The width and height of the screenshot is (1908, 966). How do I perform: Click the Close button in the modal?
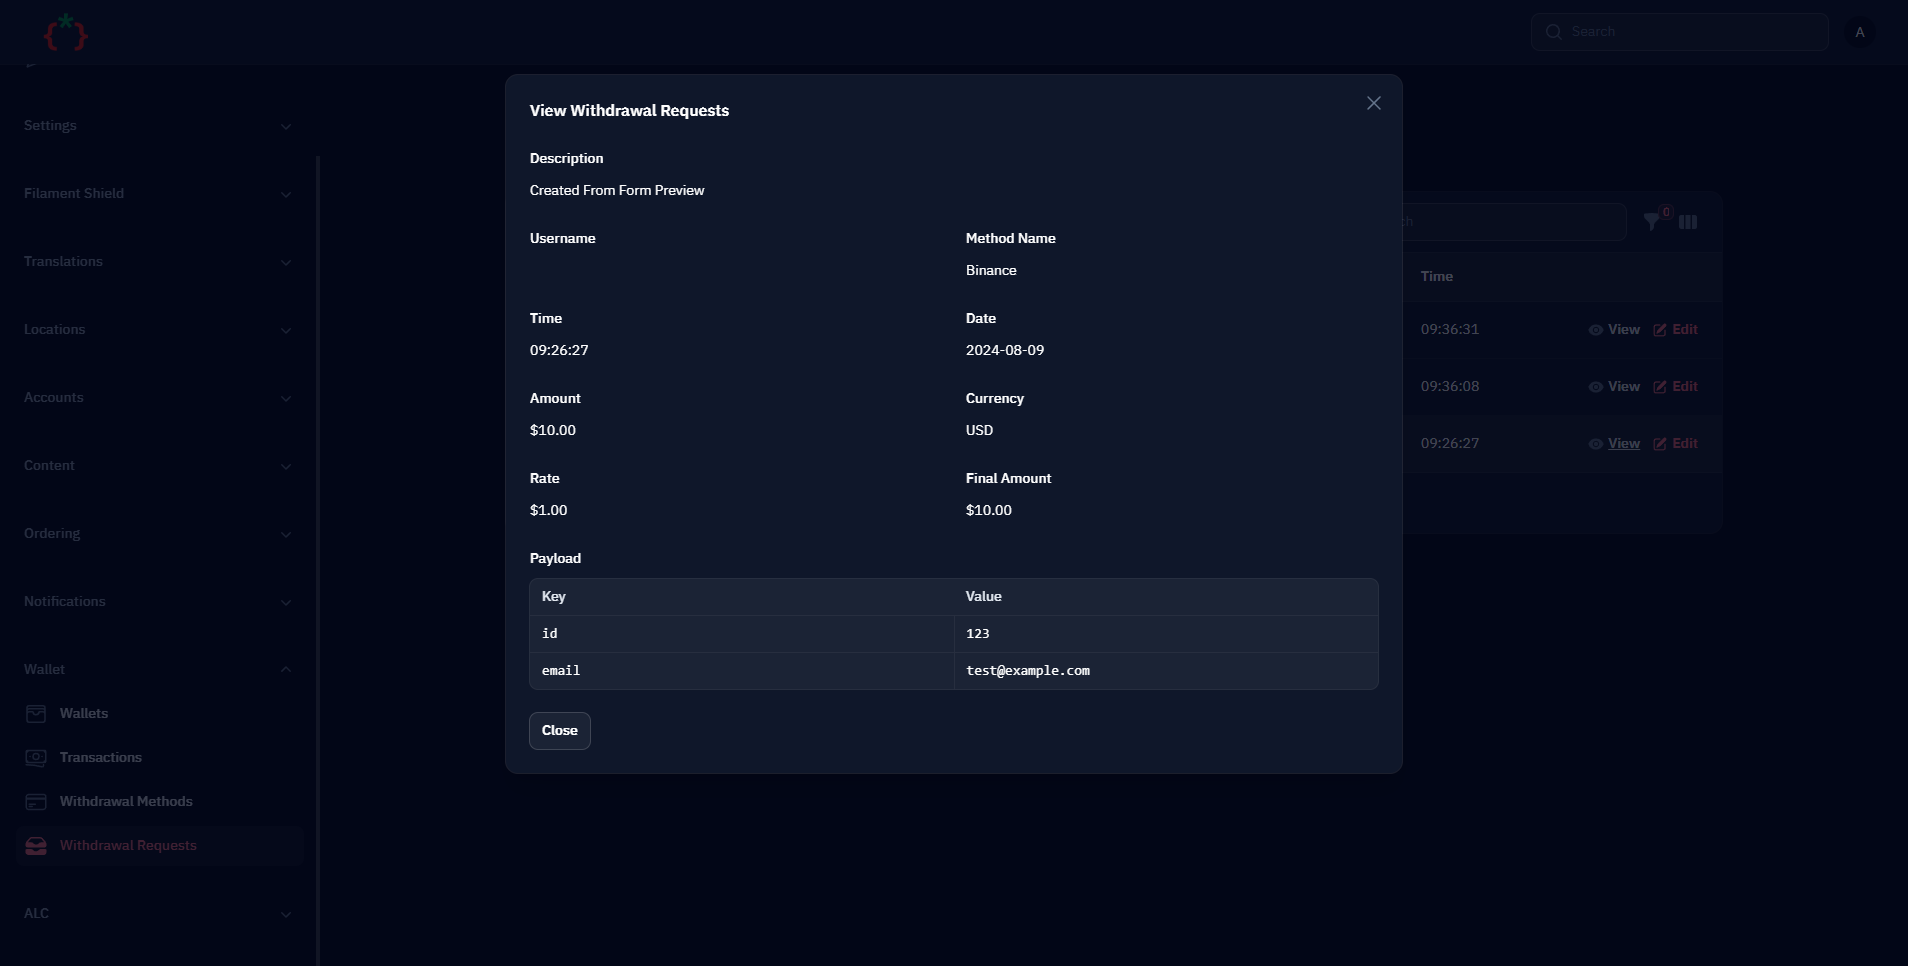pyautogui.click(x=560, y=731)
